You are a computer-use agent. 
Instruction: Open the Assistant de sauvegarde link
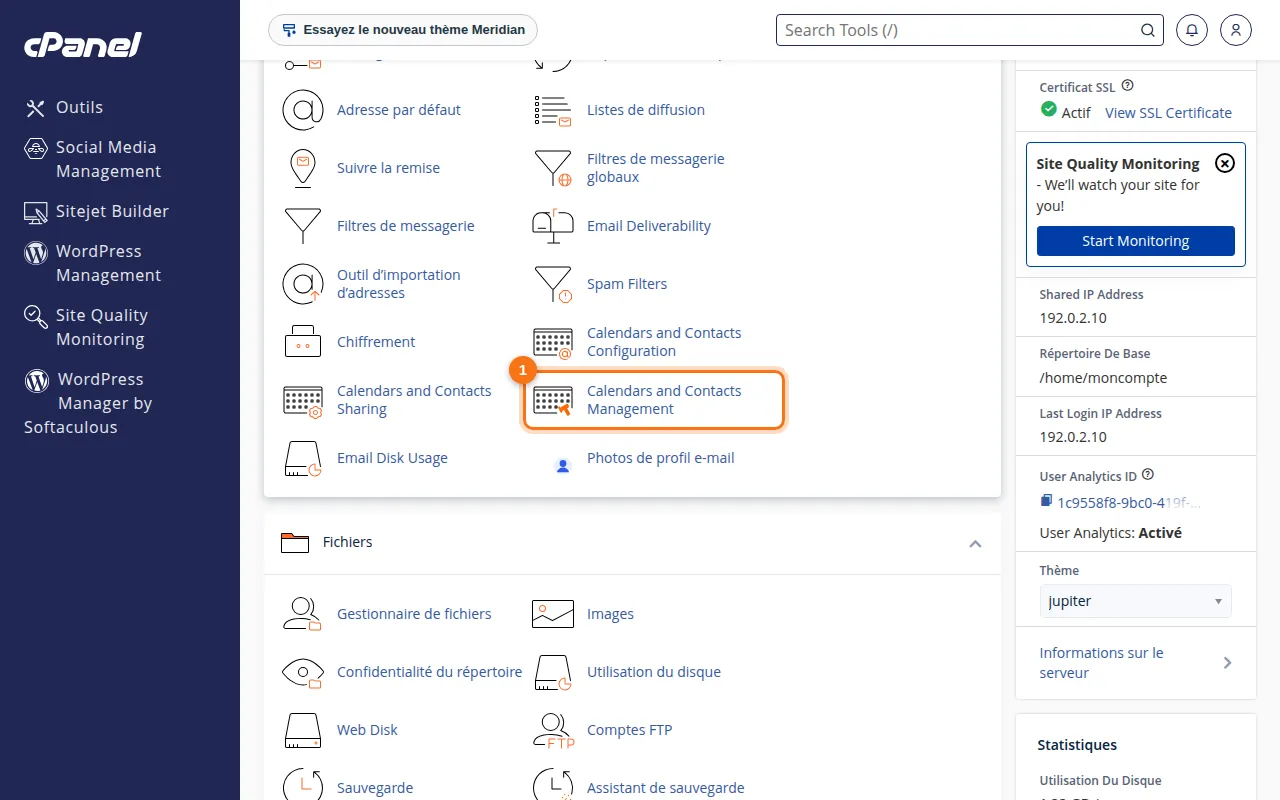[666, 788]
